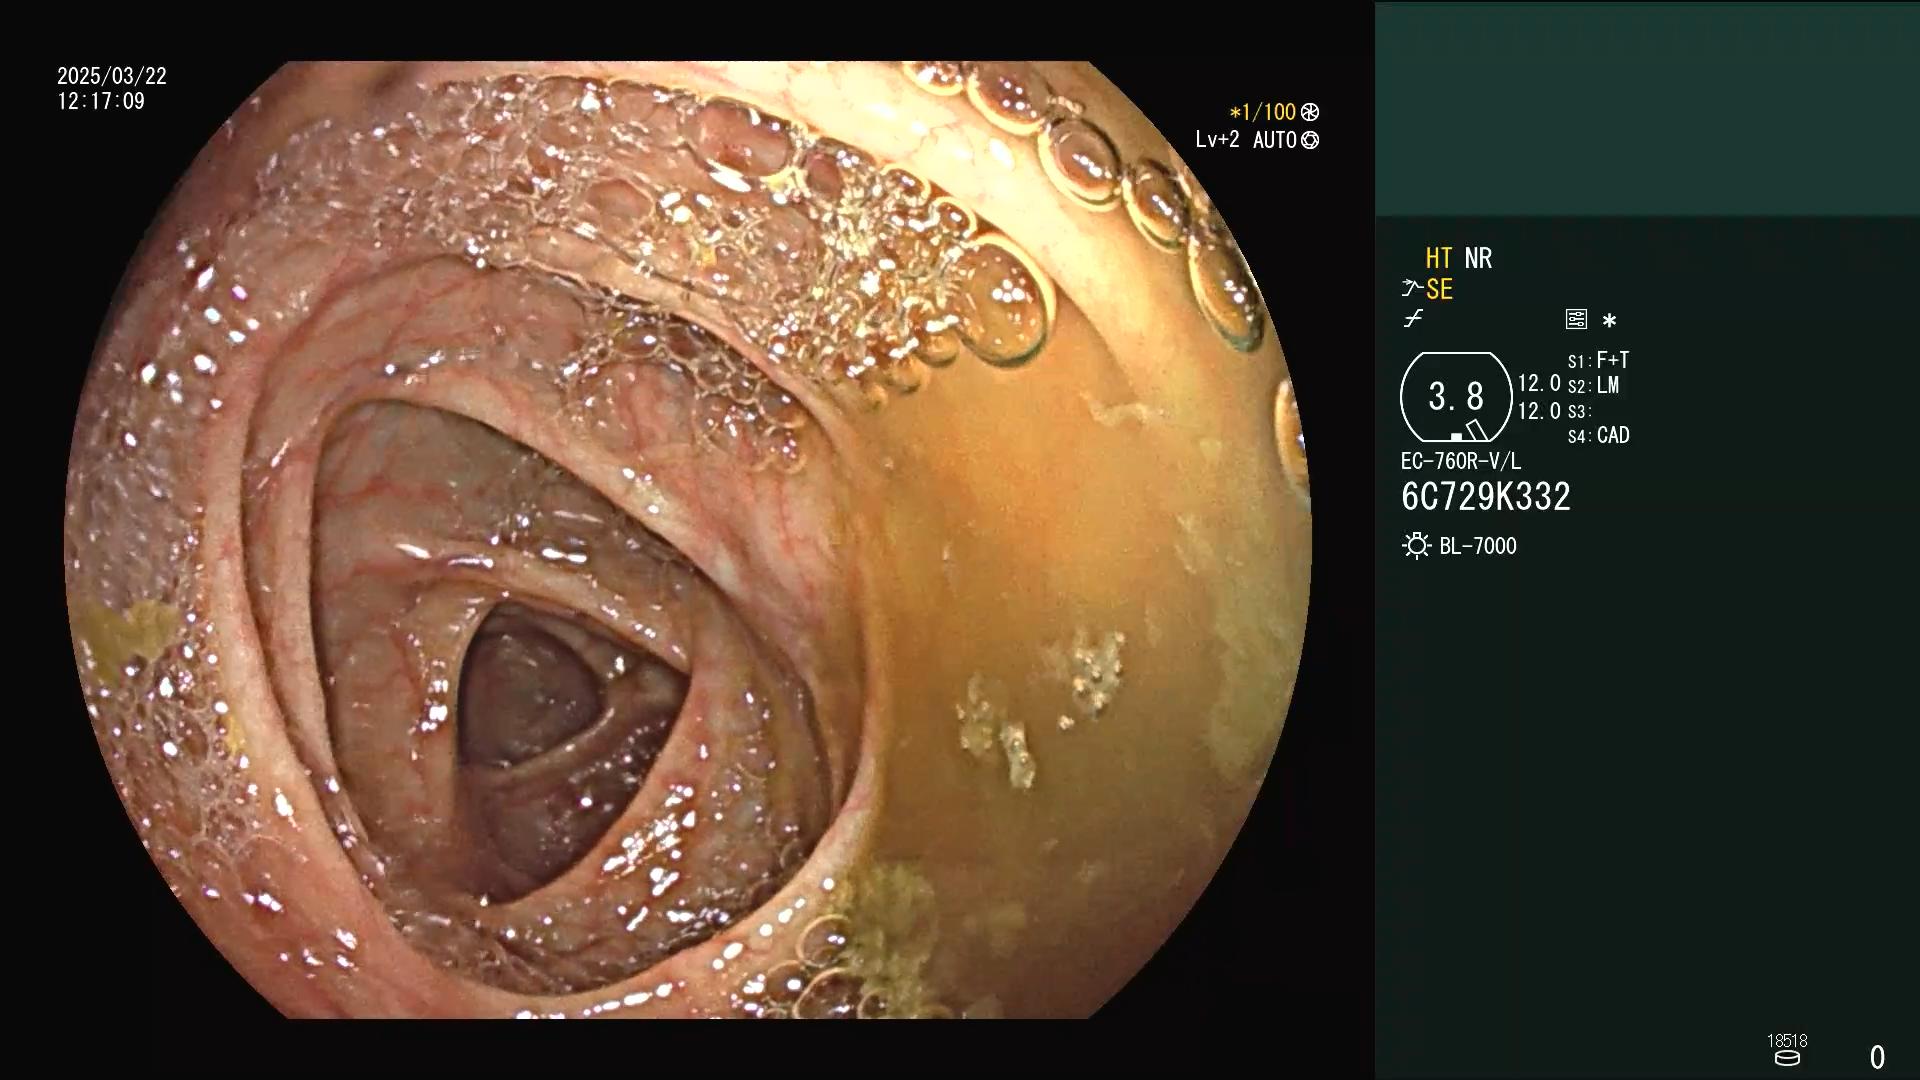Screen dimensions: 1920x1080
Task: Click the *1/100 shutter value
Action: click(1263, 113)
